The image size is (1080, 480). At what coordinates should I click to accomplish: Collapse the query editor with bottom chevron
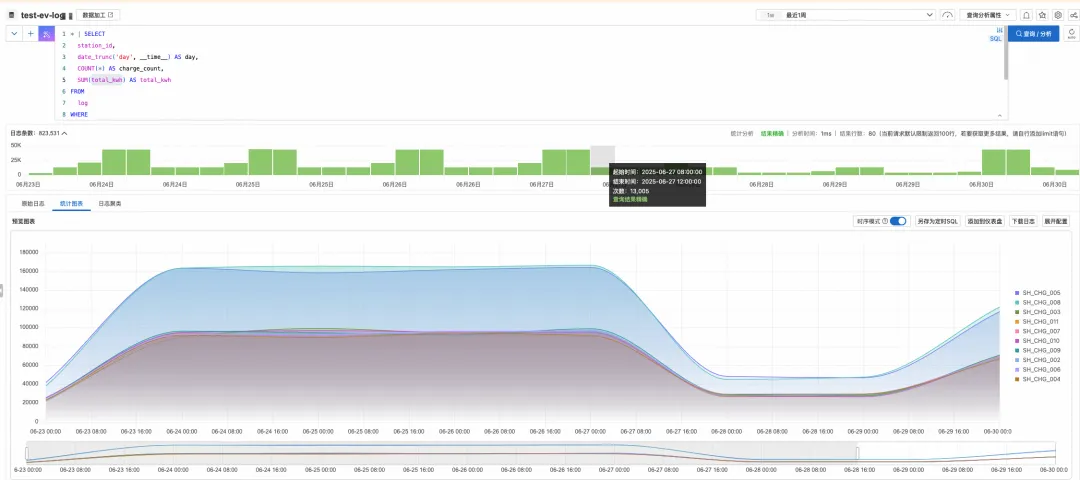point(999,115)
